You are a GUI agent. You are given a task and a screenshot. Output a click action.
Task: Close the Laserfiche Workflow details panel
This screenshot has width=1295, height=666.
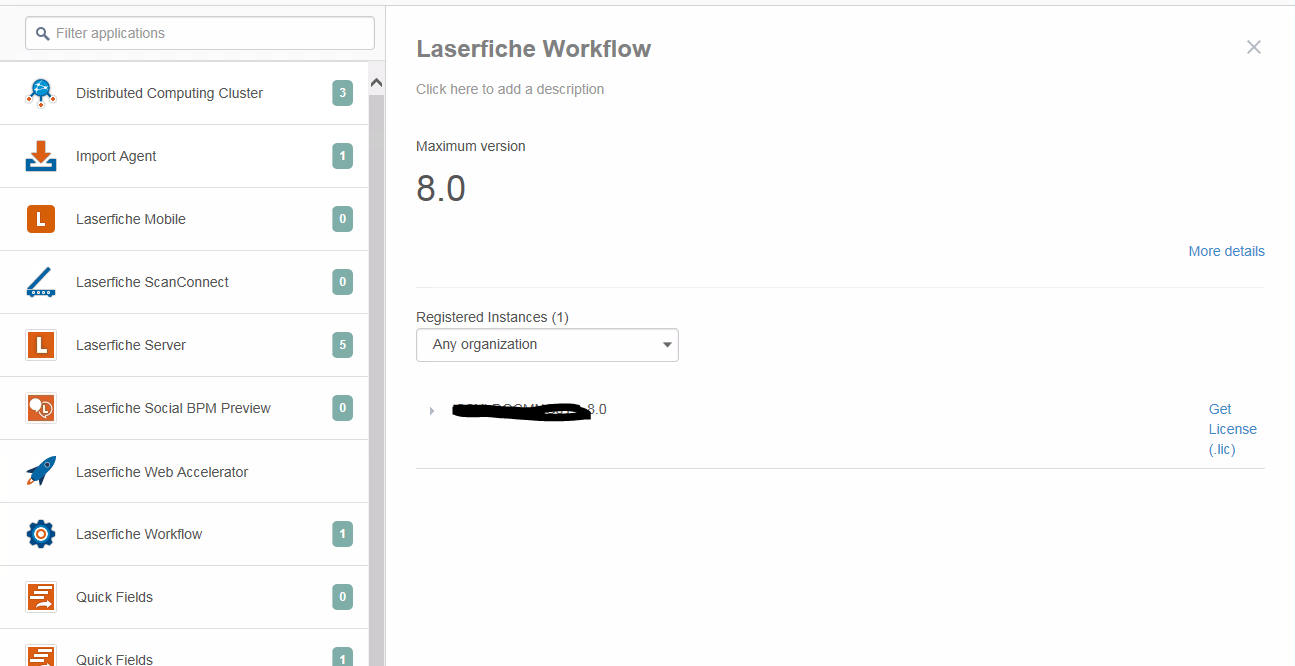[x=1254, y=47]
